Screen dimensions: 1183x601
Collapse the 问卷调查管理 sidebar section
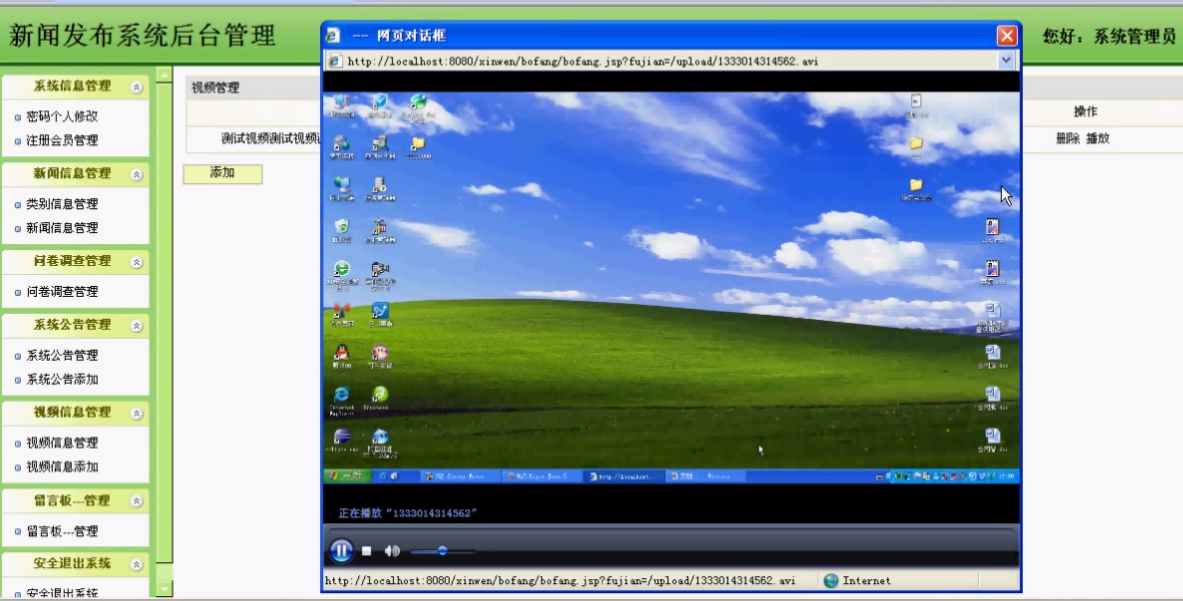coord(137,262)
